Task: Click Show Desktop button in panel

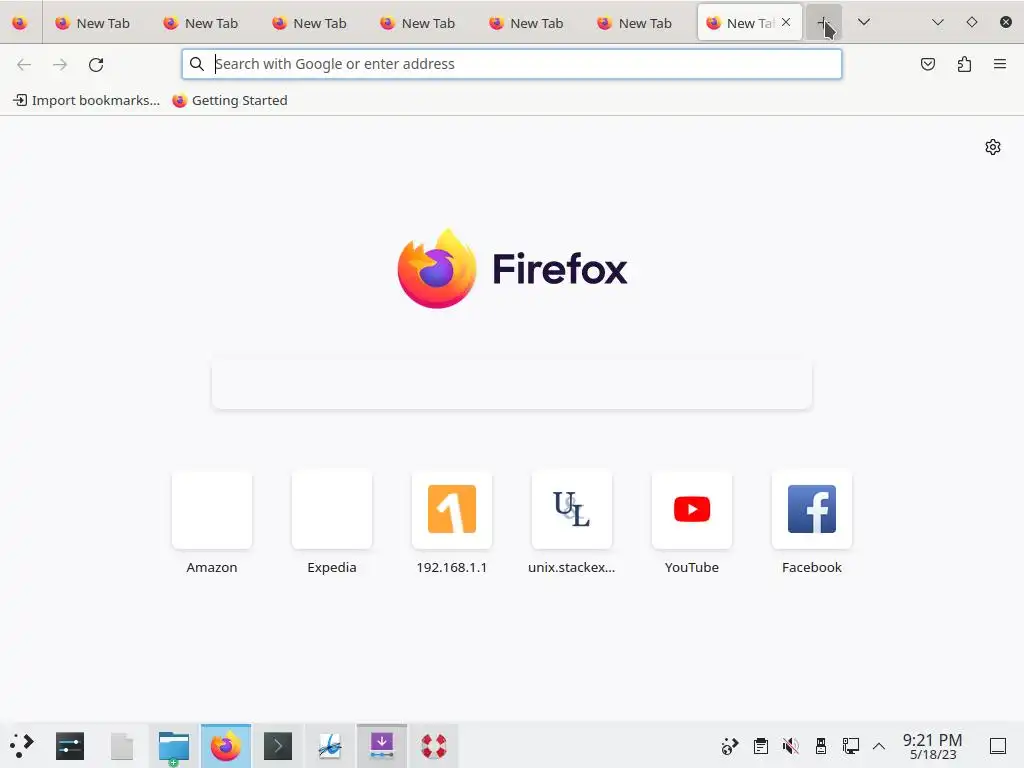Action: tap(998, 746)
